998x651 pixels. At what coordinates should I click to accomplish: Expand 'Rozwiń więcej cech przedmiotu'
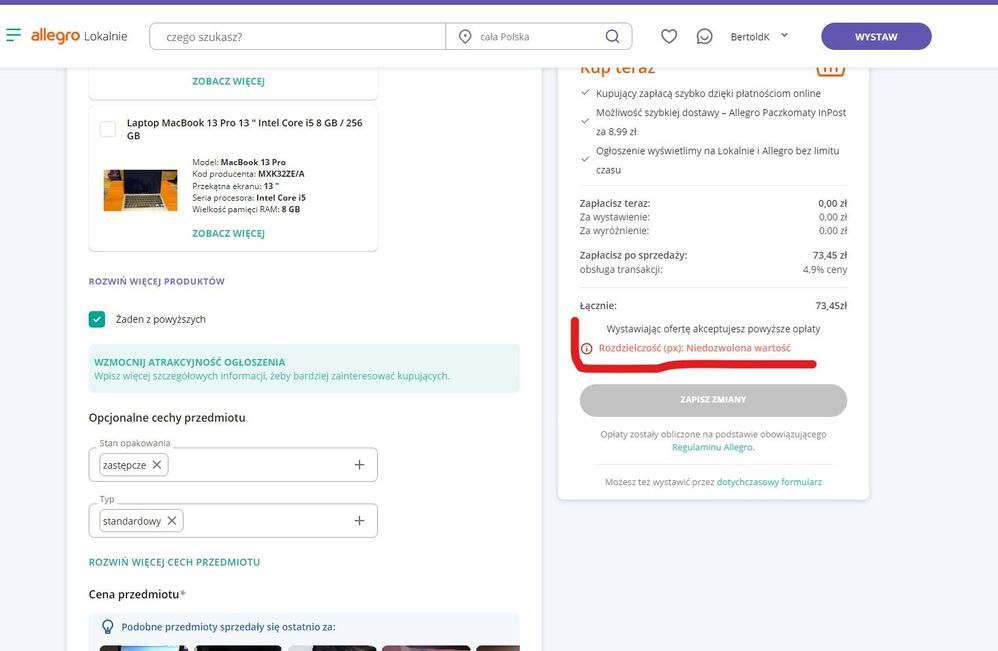174,563
